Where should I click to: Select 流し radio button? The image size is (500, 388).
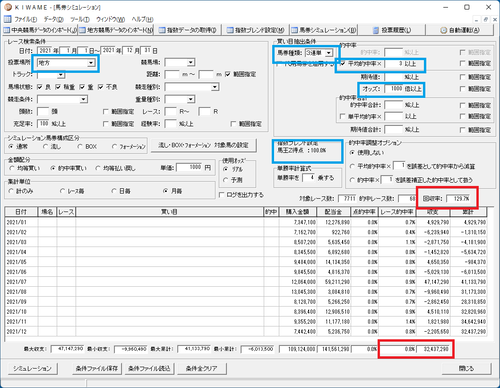45,147
